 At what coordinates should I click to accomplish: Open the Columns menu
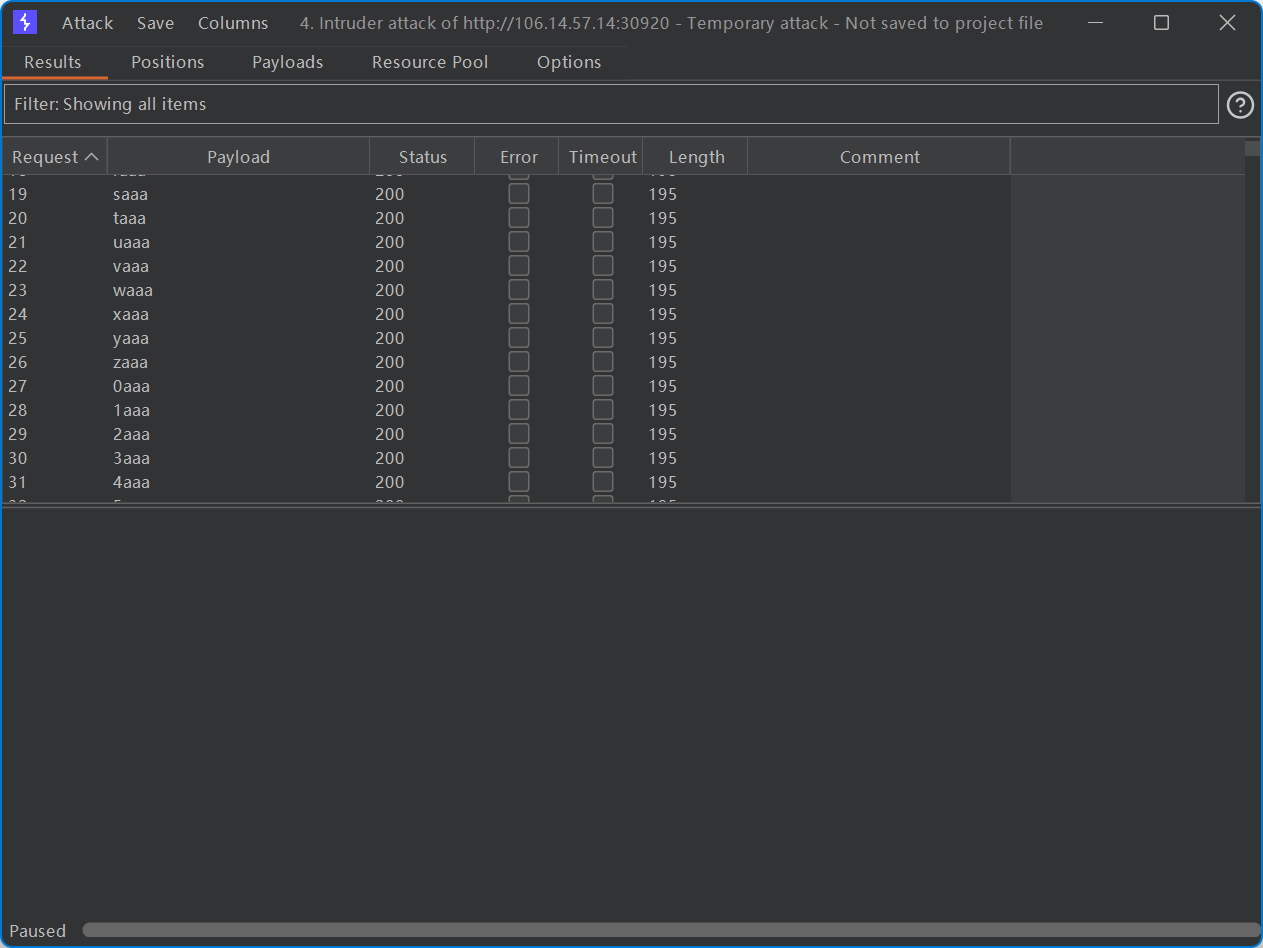point(233,23)
